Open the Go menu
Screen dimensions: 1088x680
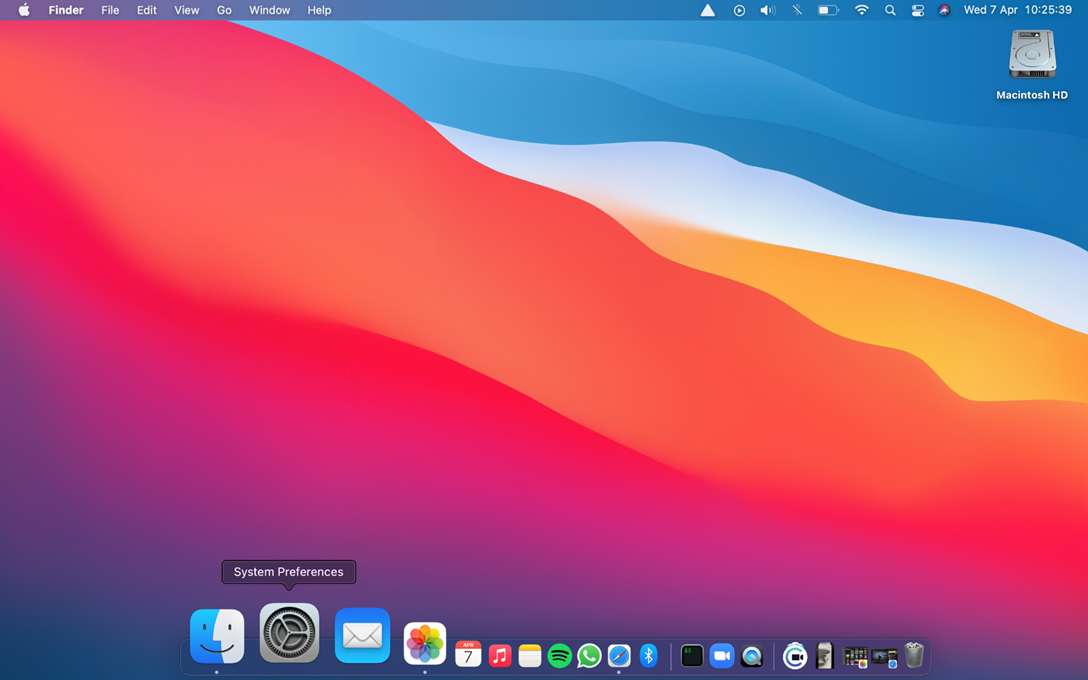(224, 10)
